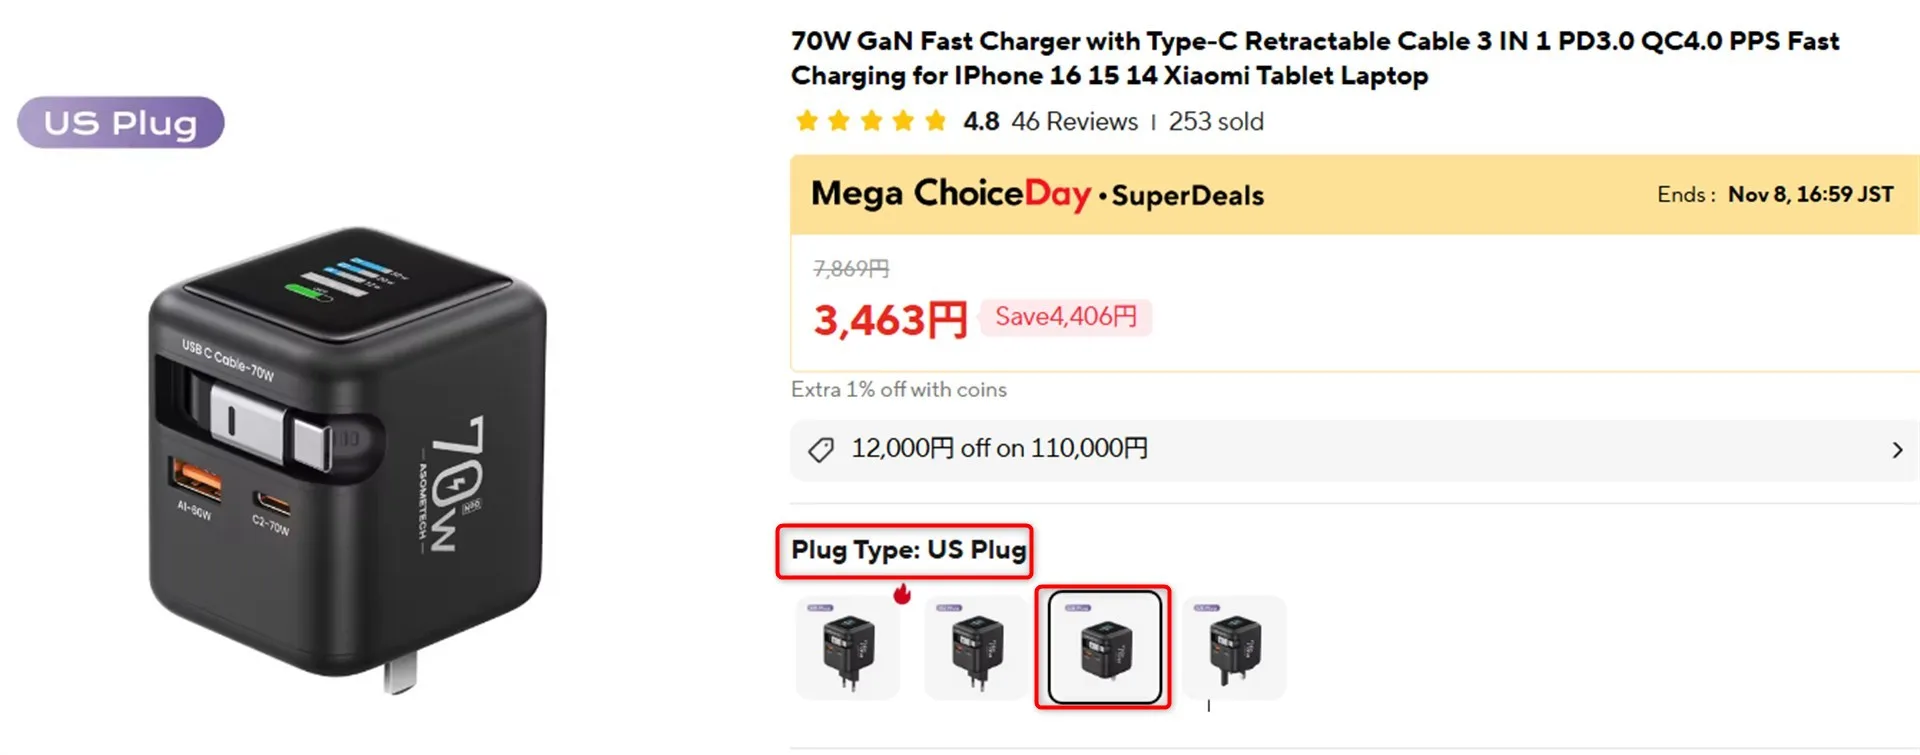Click the last gold rating star

tap(935, 122)
